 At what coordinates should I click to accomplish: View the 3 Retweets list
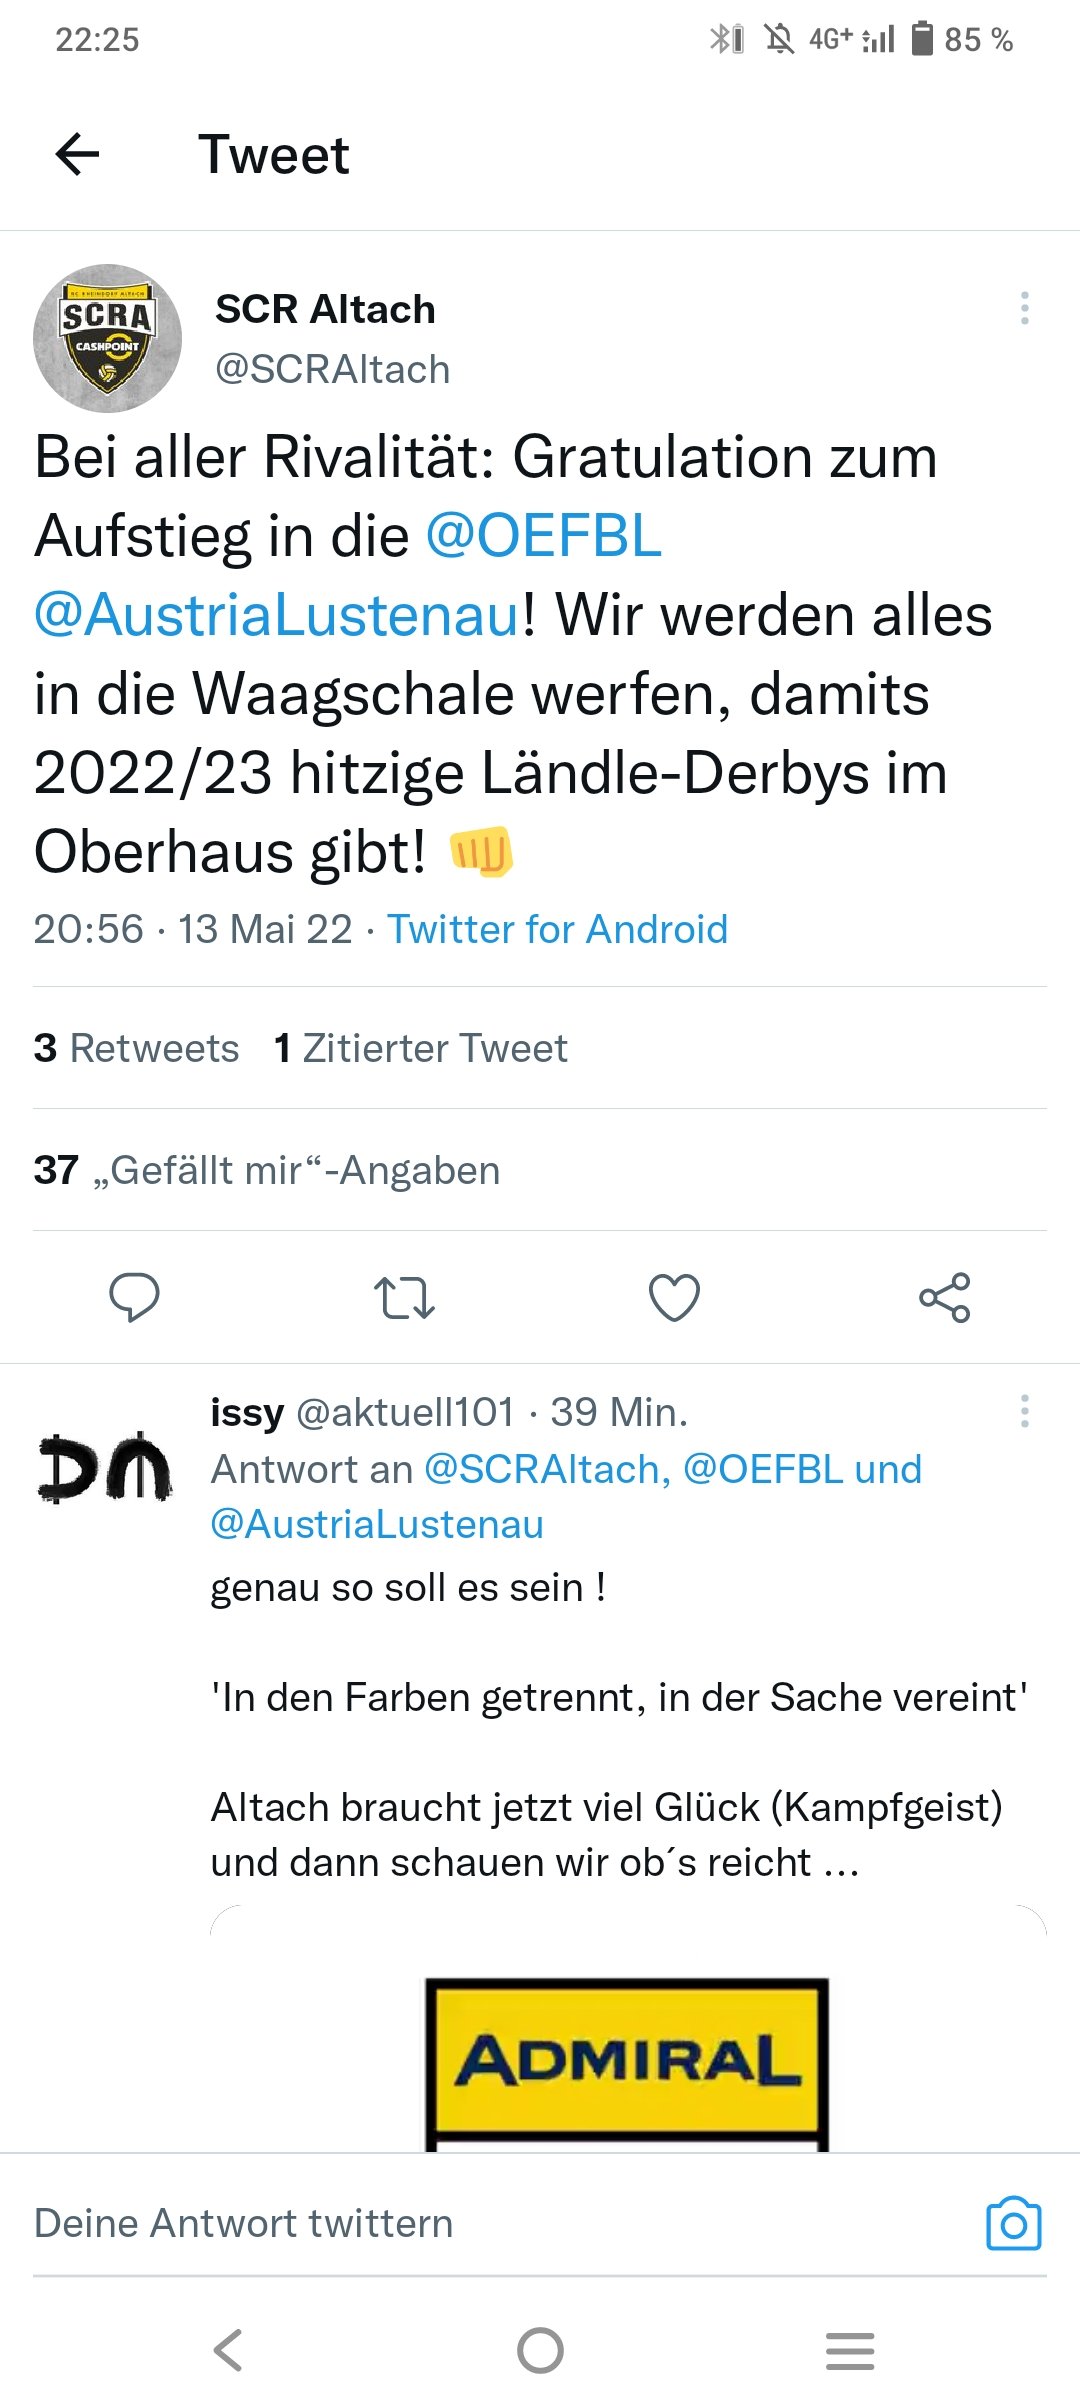point(136,1048)
